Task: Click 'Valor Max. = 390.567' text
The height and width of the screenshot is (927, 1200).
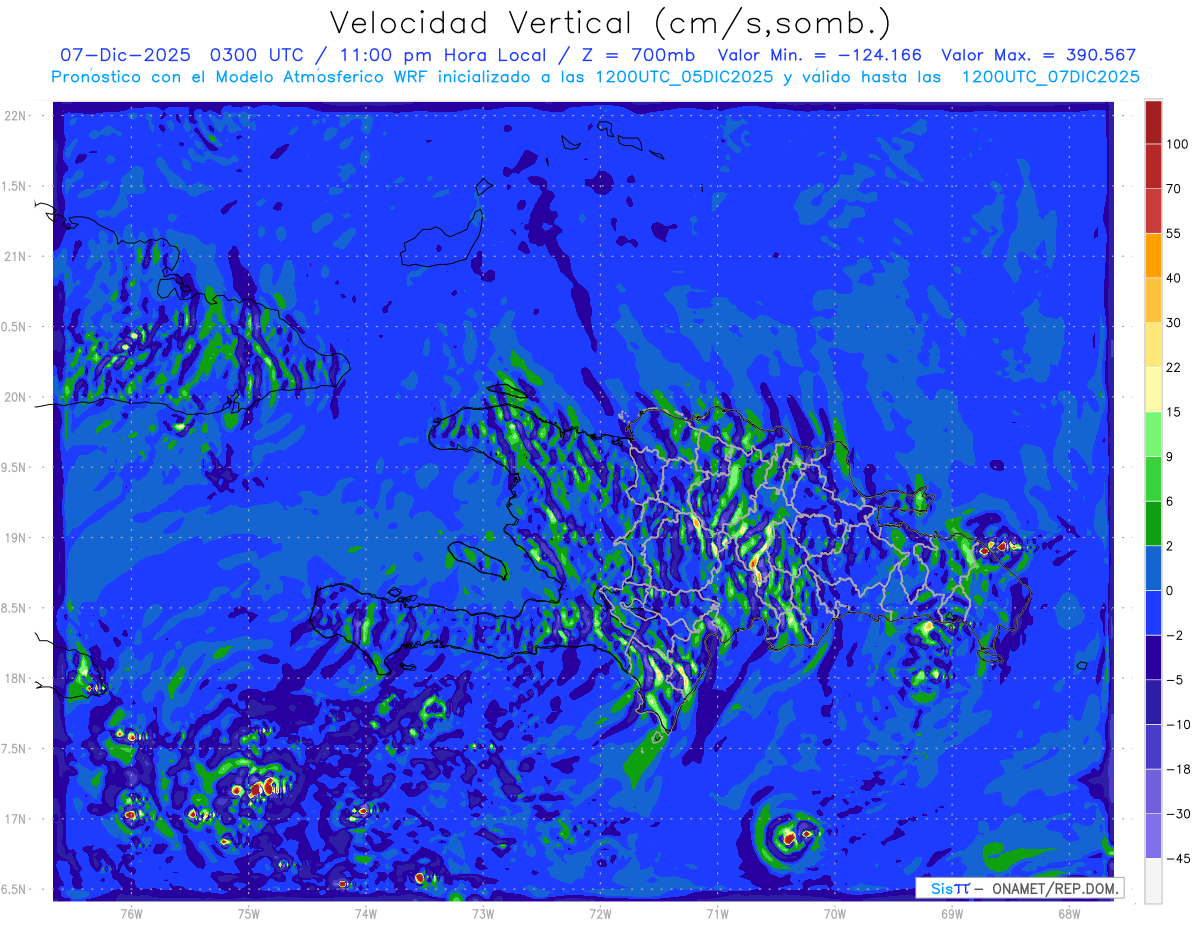Action: pos(1039,55)
